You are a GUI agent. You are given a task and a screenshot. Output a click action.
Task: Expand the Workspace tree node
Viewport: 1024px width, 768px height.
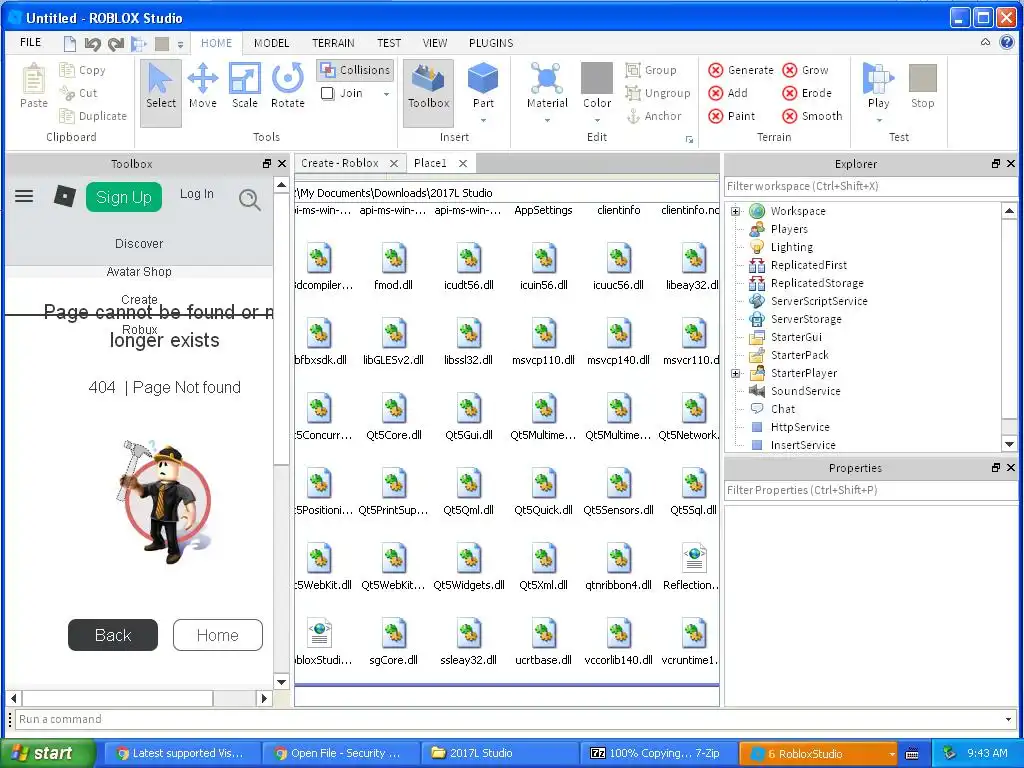pos(735,211)
